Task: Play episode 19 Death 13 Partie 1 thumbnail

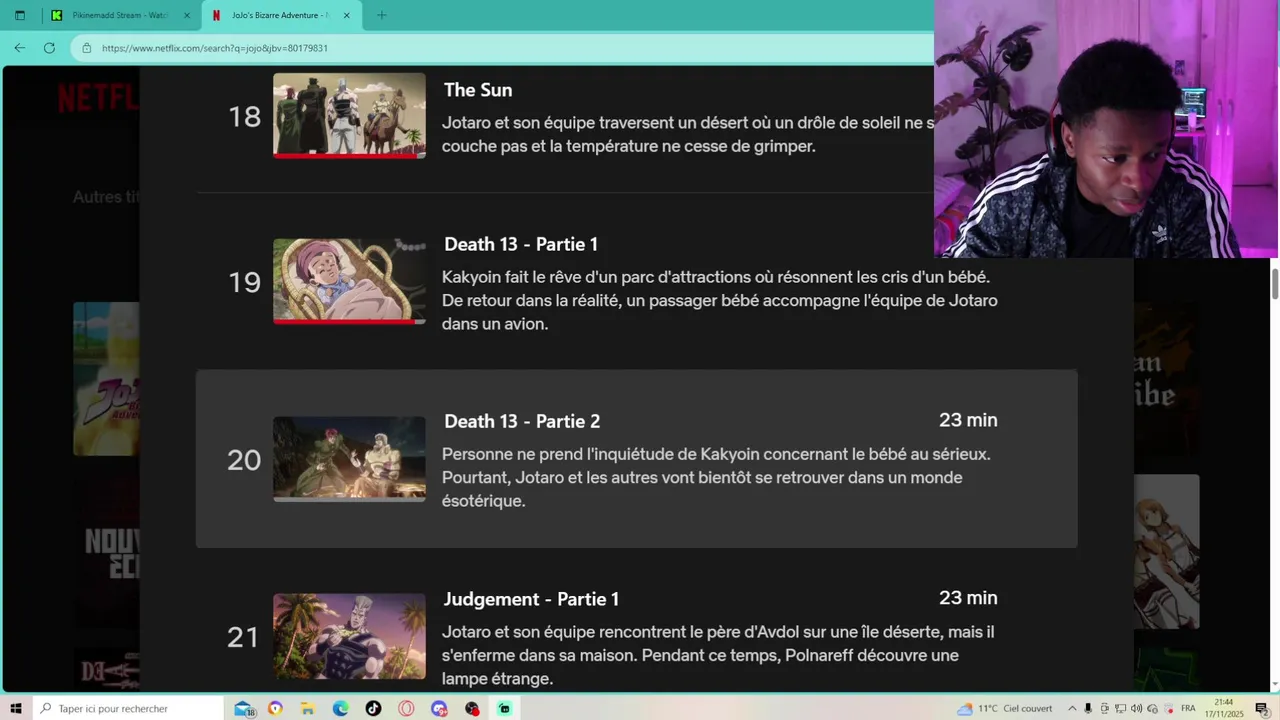Action: coord(349,281)
